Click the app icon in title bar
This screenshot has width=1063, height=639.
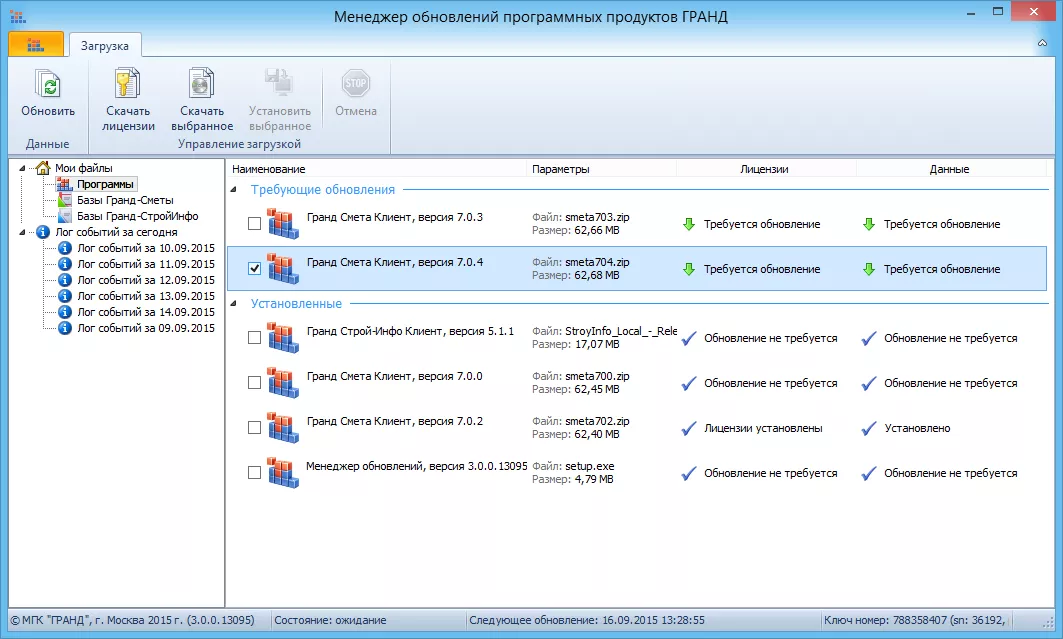(x=18, y=16)
